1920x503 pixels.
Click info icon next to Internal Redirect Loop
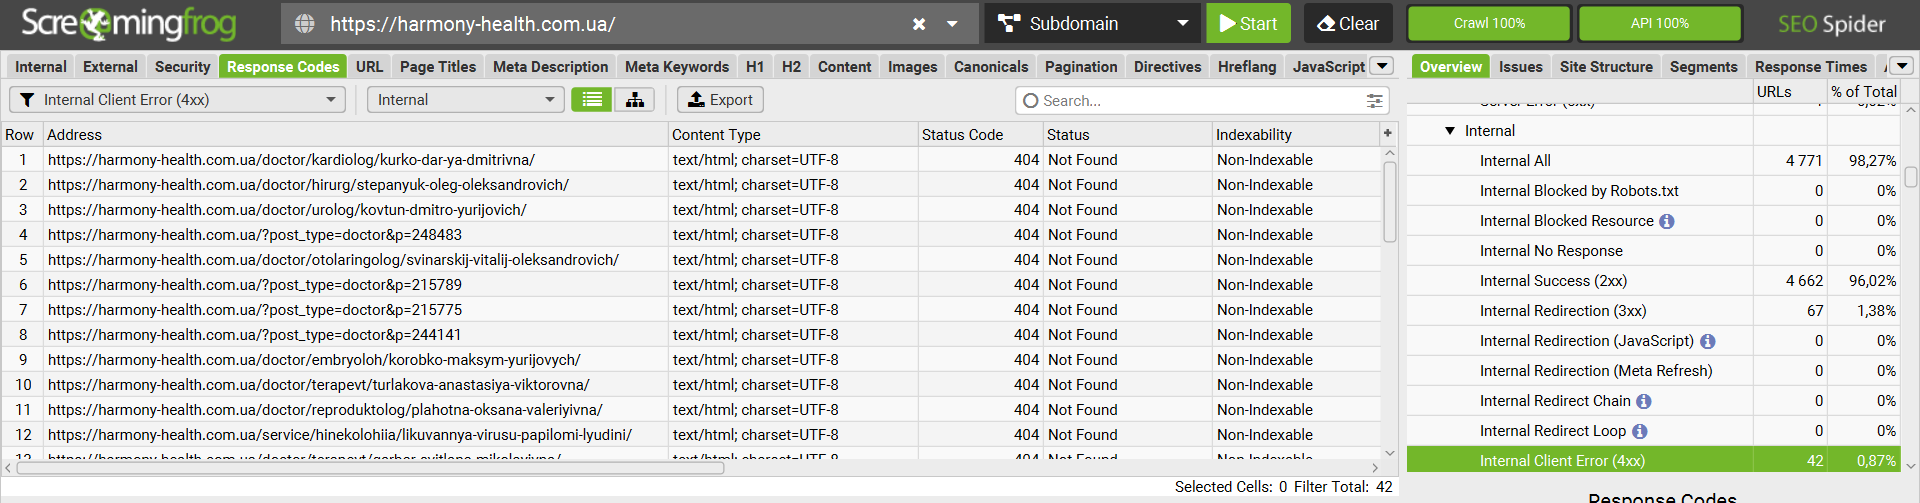click(x=1640, y=431)
